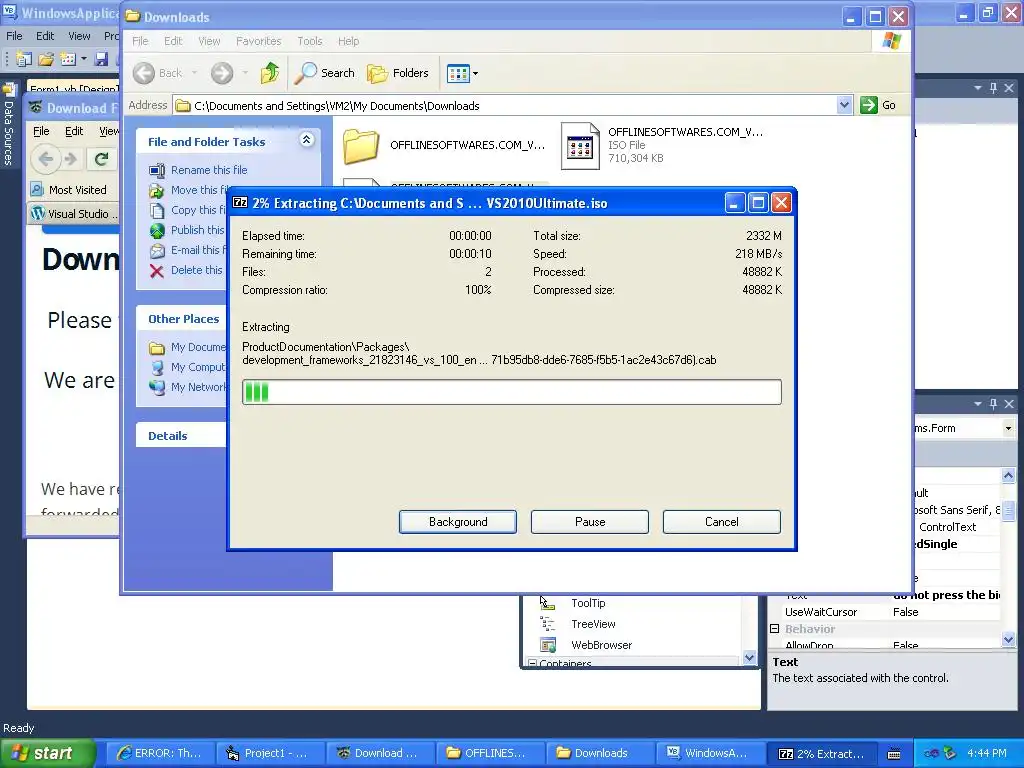Viewport: 1024px width, 768px height.
Task: Click the Publish this file globe icon
Action: coord(157,231)
